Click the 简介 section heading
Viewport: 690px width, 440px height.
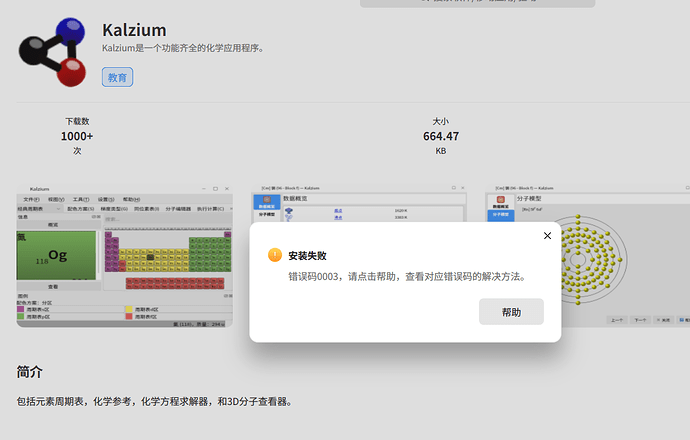[x=29, y=372]
